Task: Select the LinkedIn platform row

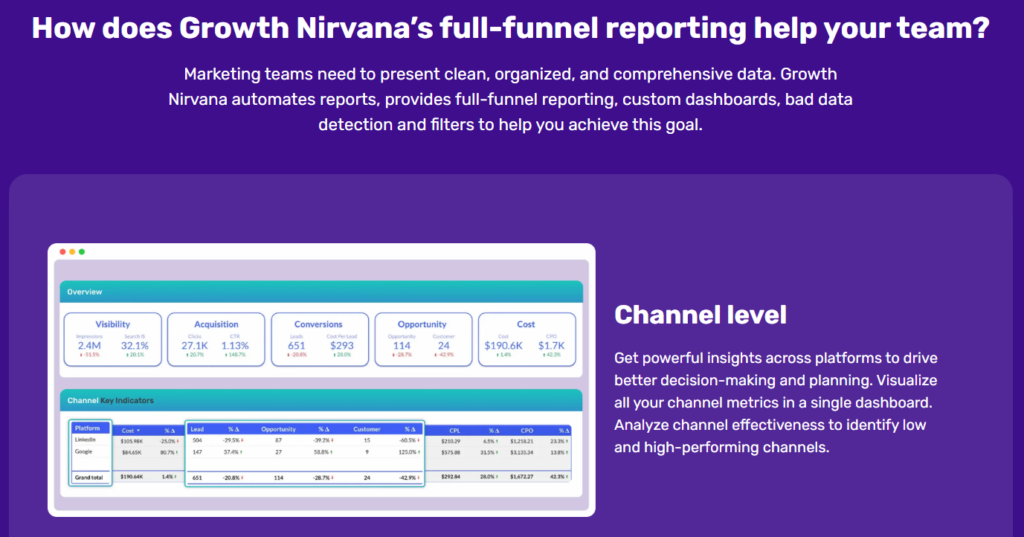Action: pos(86,440)
